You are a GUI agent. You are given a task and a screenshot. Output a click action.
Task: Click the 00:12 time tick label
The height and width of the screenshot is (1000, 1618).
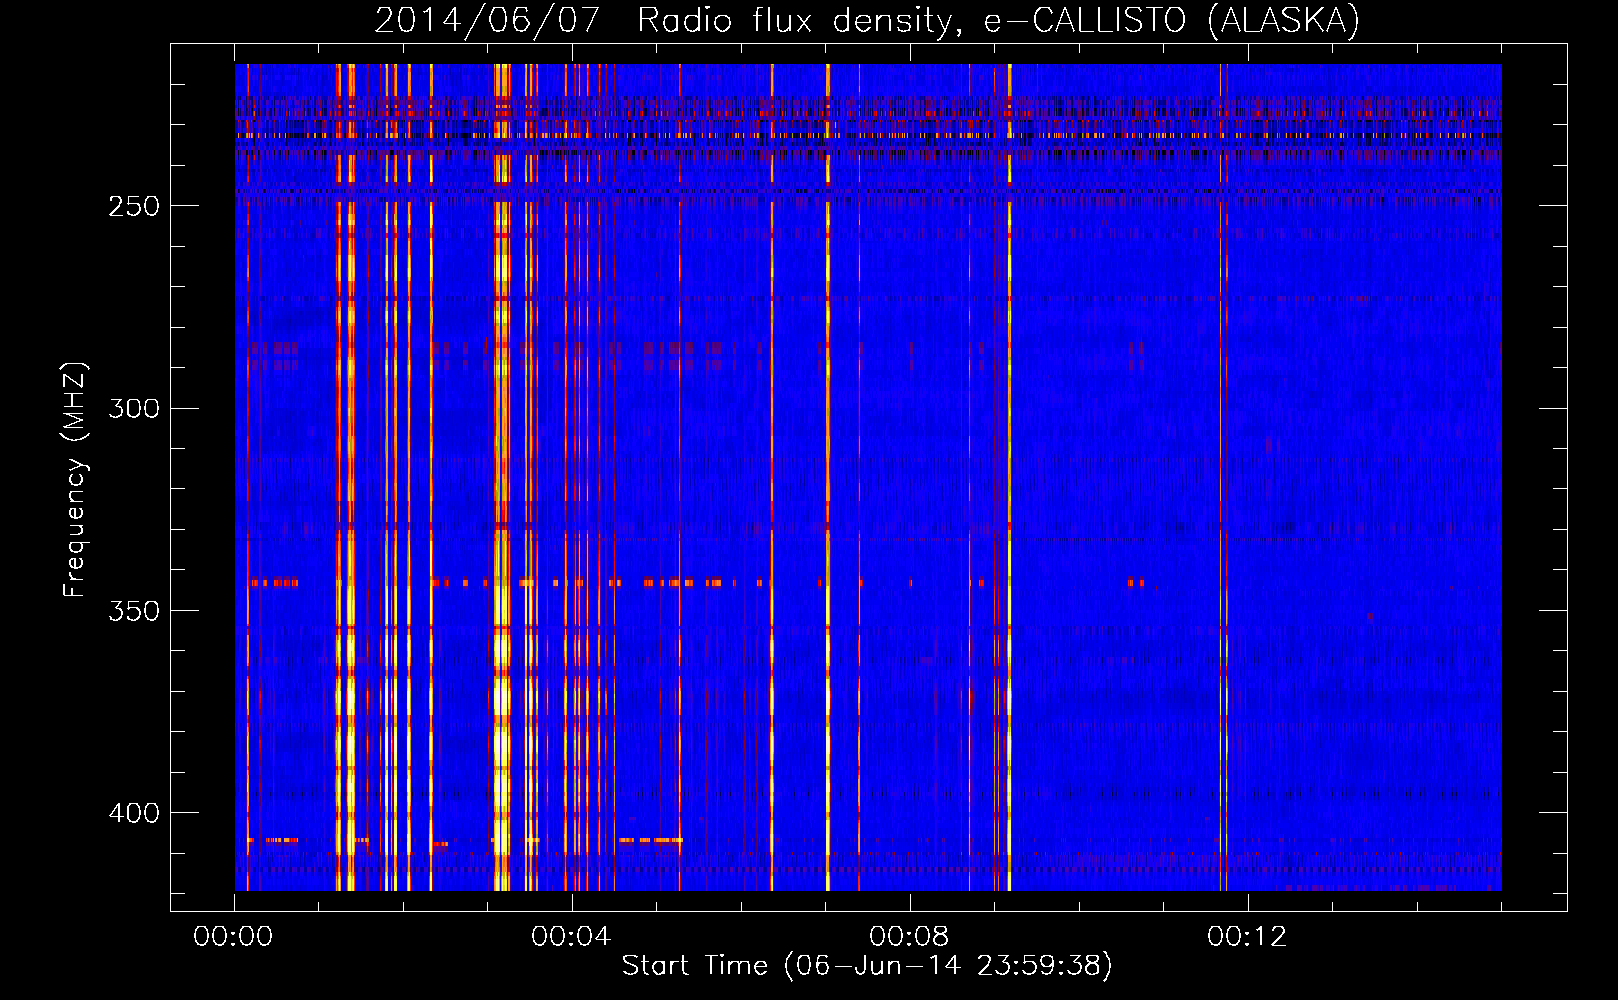(x=1247, y=936)
